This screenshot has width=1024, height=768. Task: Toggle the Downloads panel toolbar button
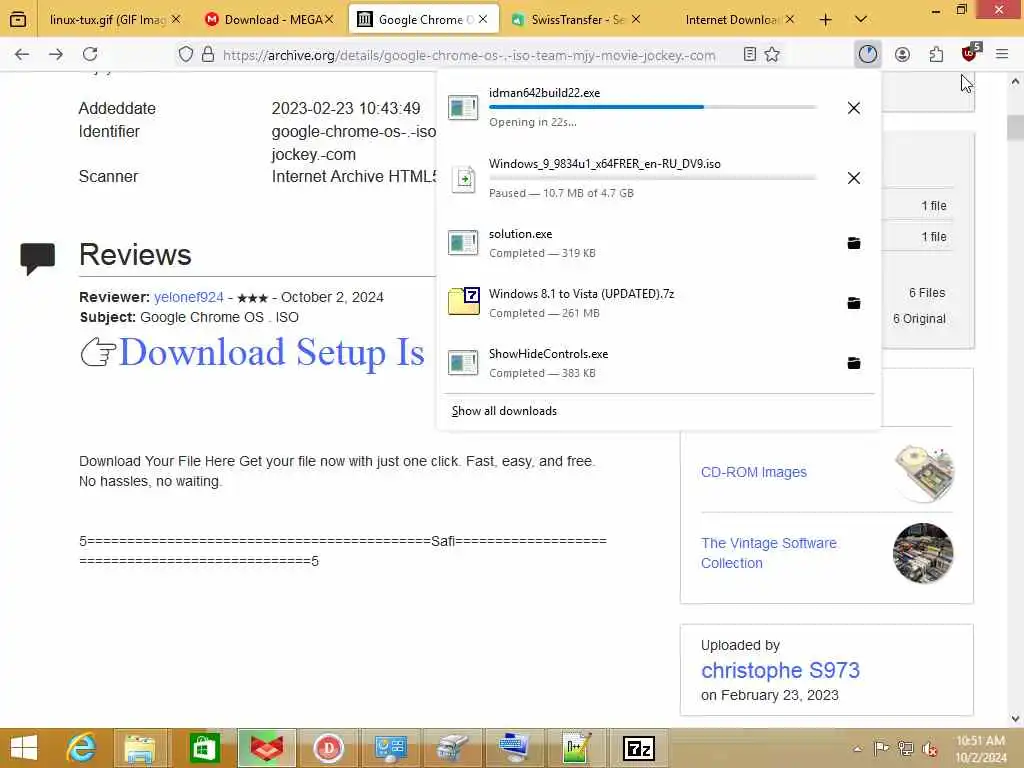867,54
